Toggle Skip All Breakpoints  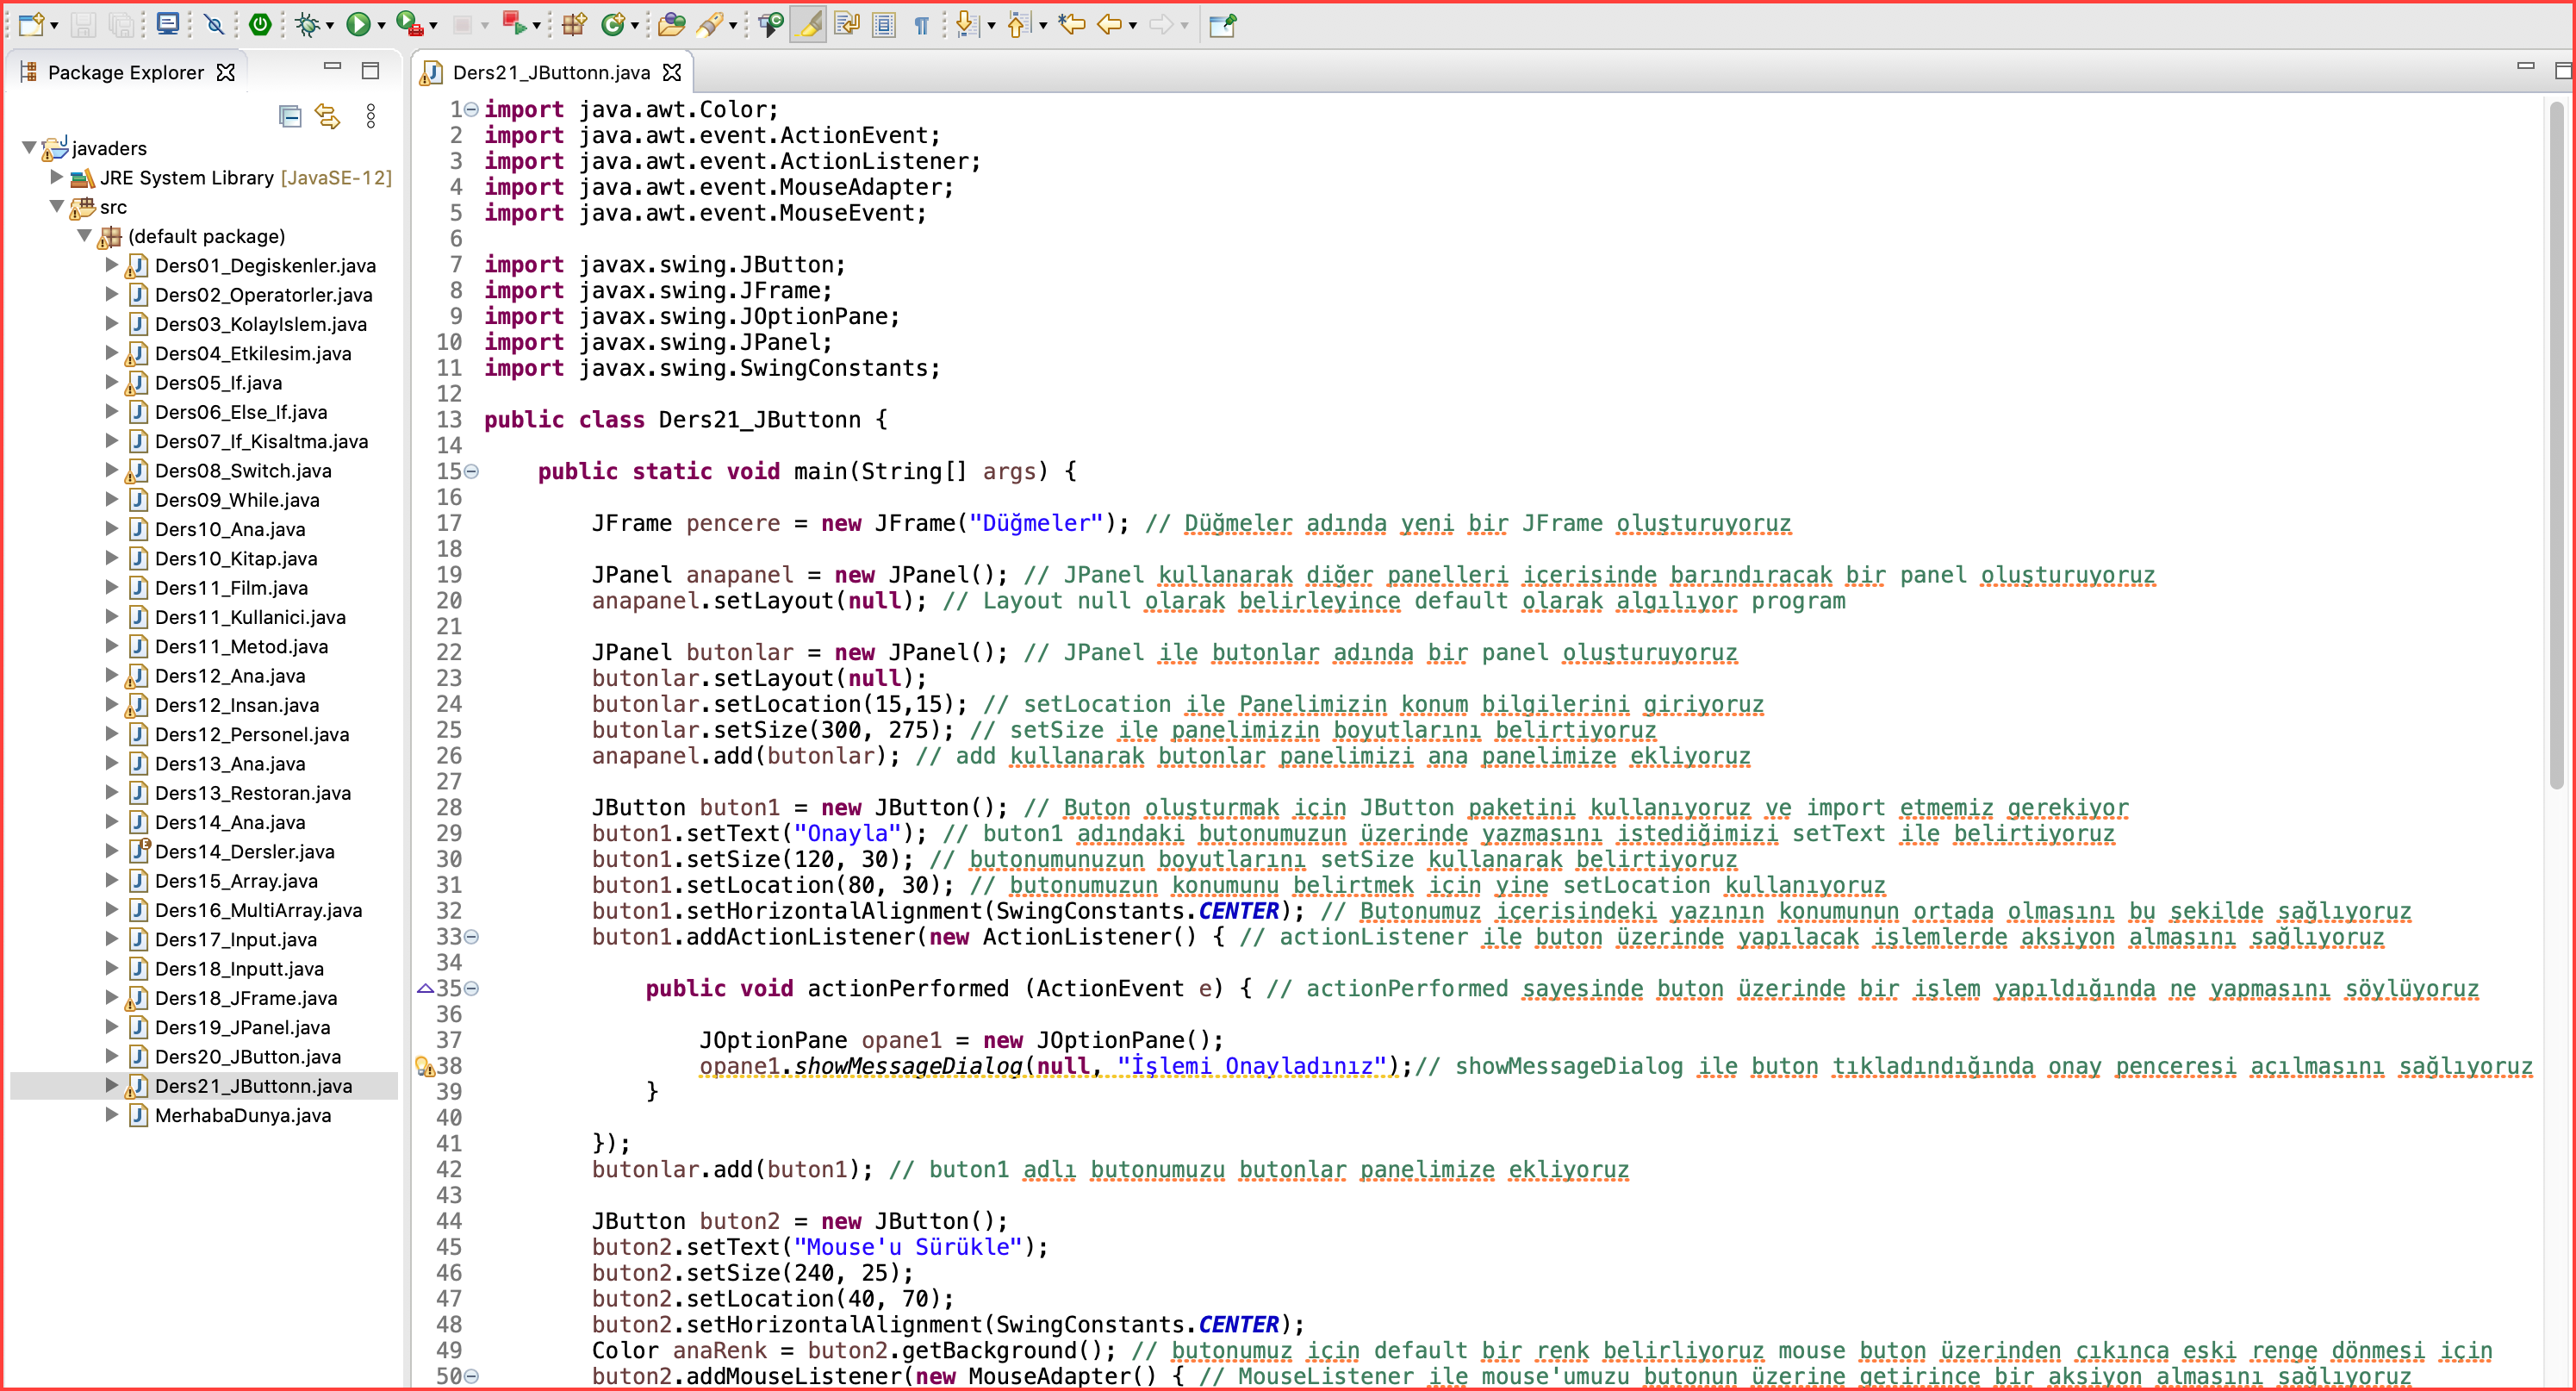point(214,24)
